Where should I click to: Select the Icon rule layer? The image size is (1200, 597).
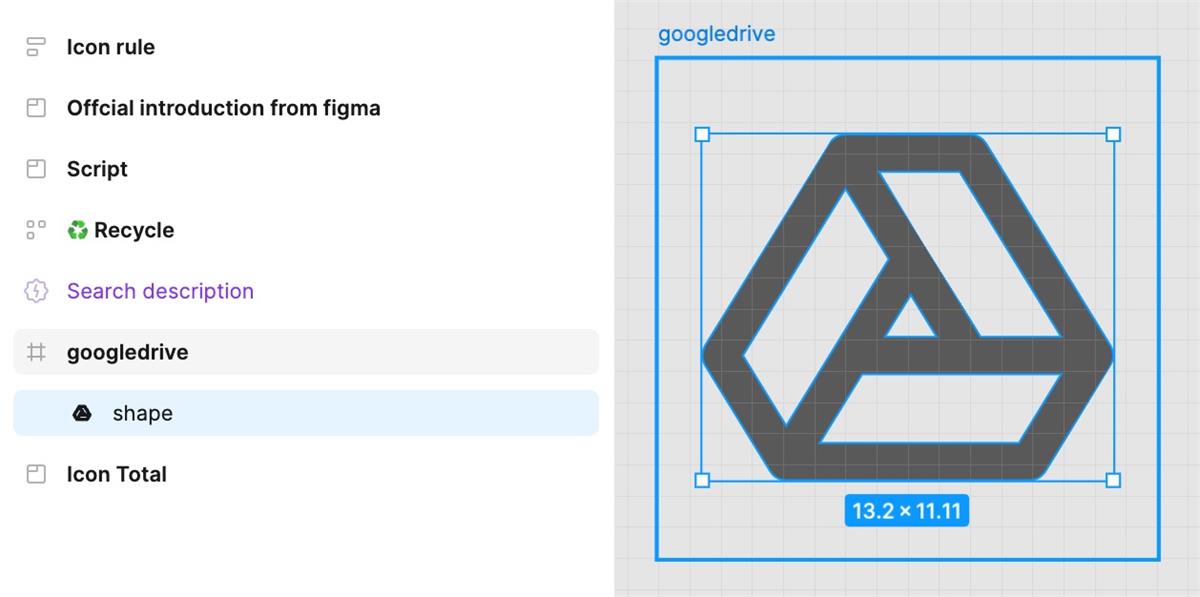111,47
